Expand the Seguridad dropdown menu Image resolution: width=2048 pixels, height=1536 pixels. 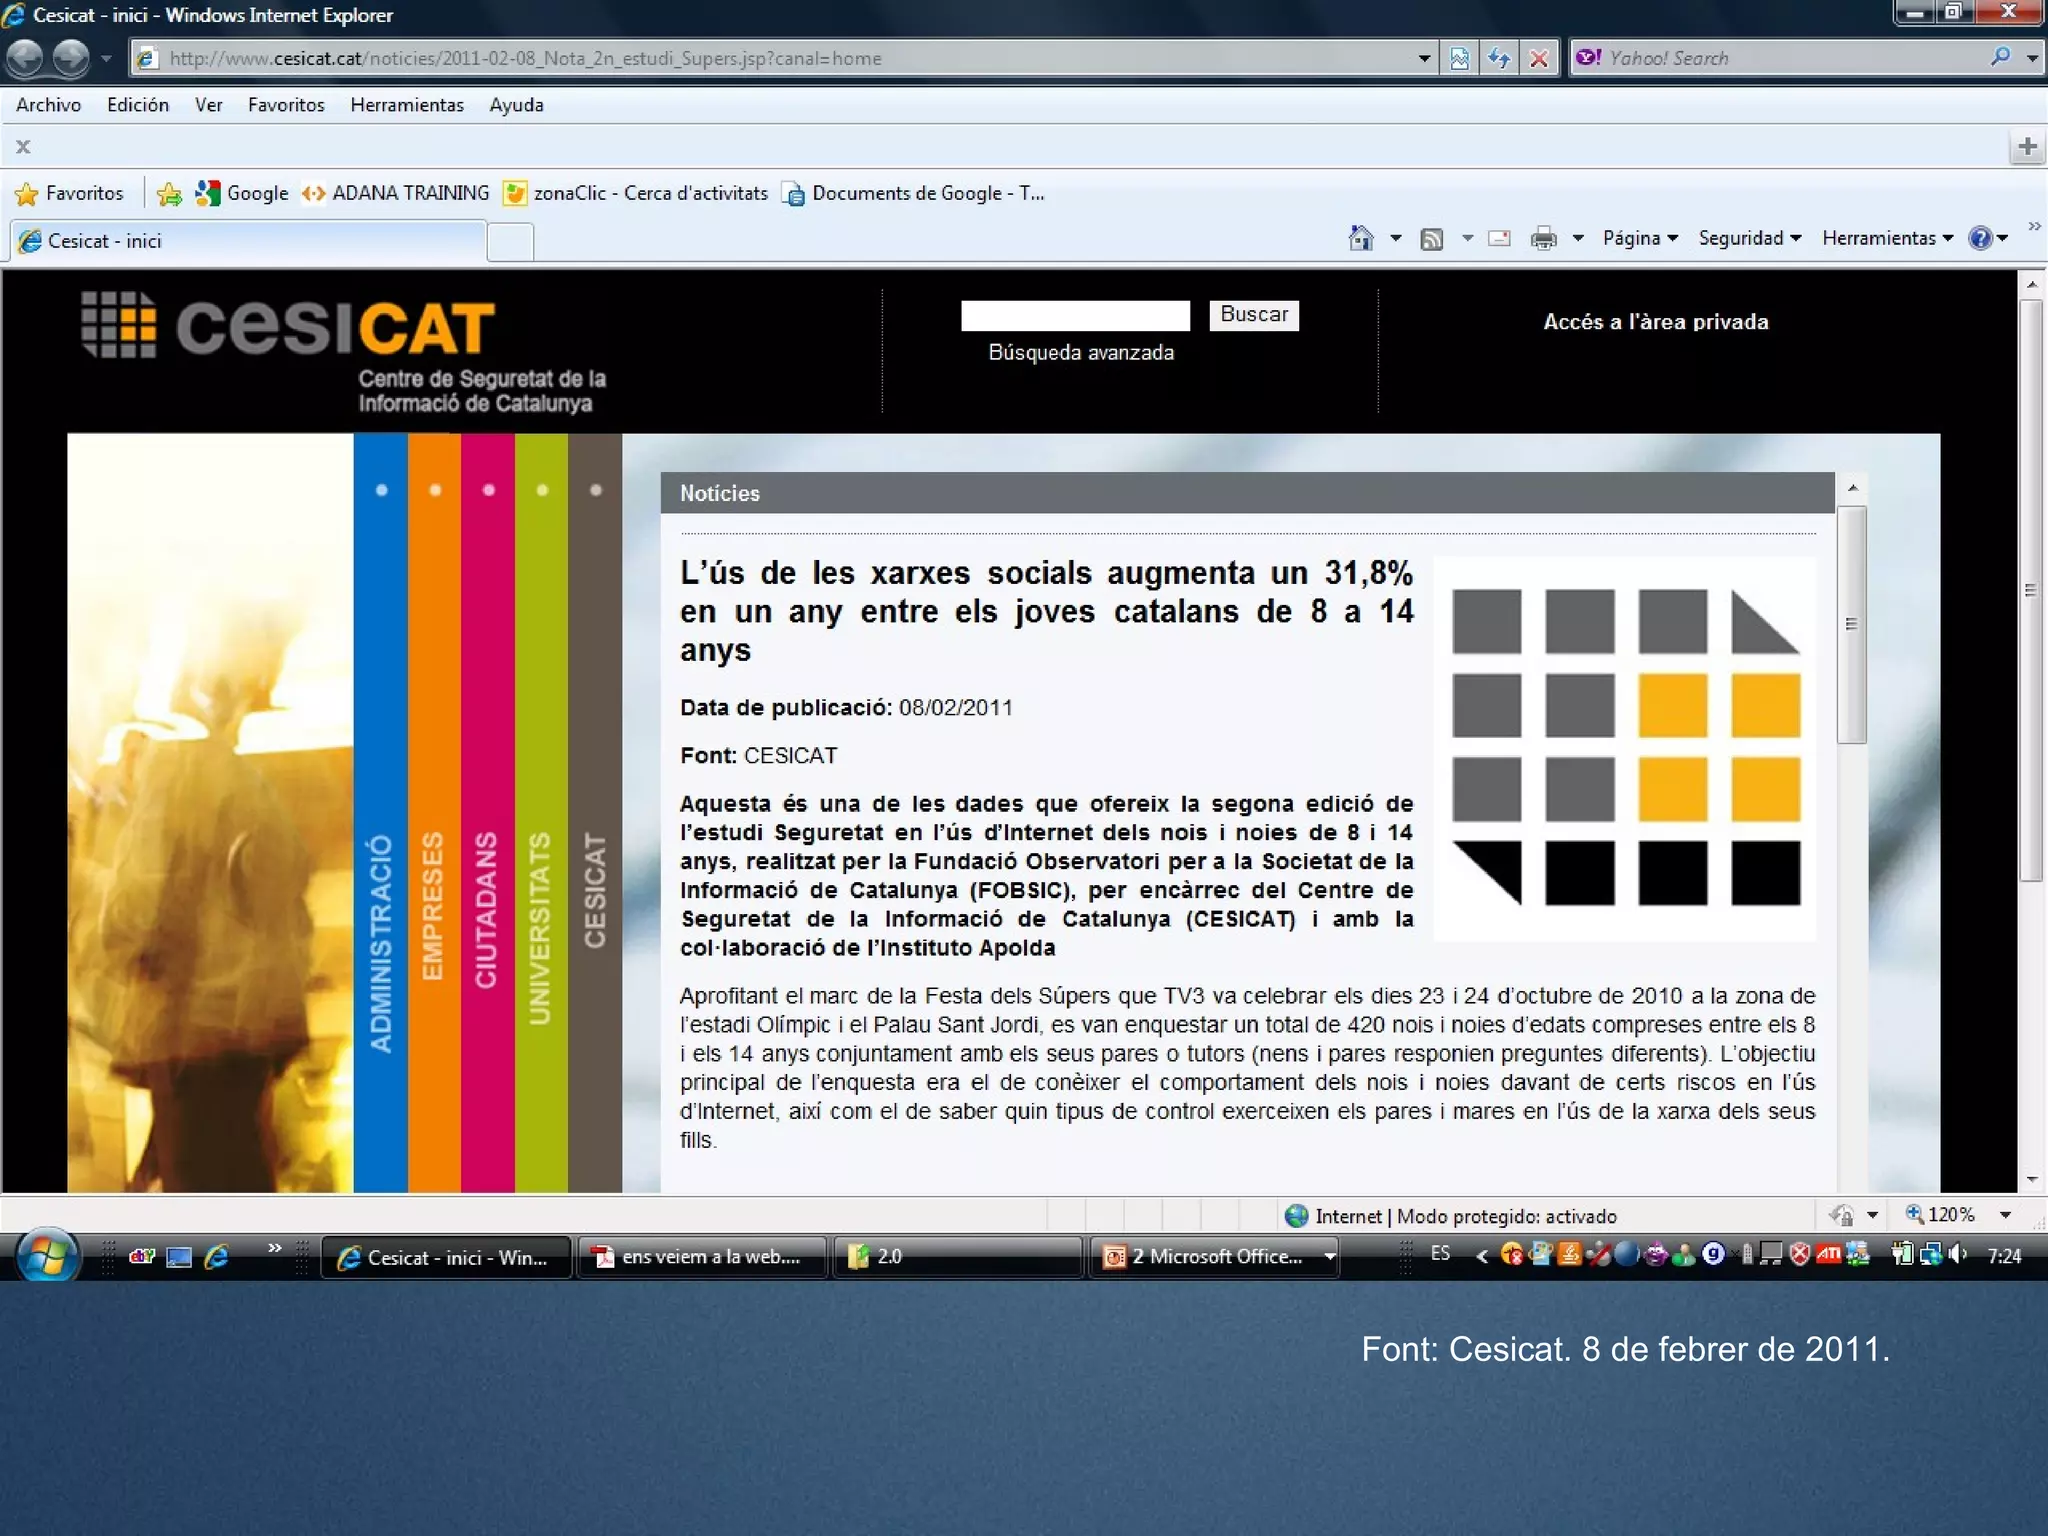(1749, 238)
